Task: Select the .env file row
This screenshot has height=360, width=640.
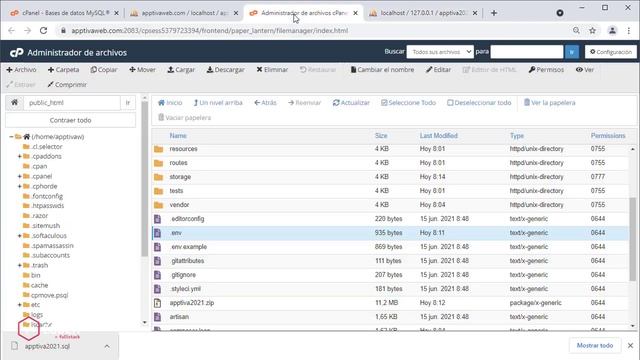Action: [x=390, y=233]
